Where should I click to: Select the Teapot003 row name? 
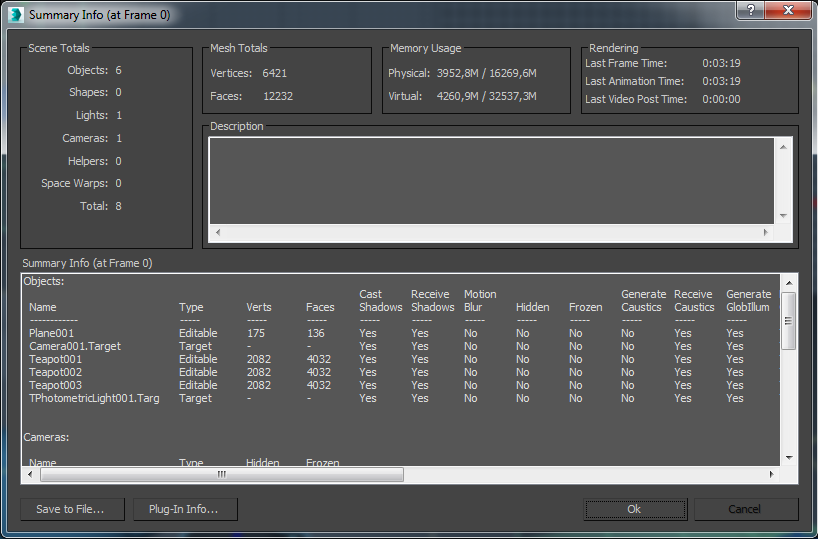pyautogui.click(x=55, y=385)
